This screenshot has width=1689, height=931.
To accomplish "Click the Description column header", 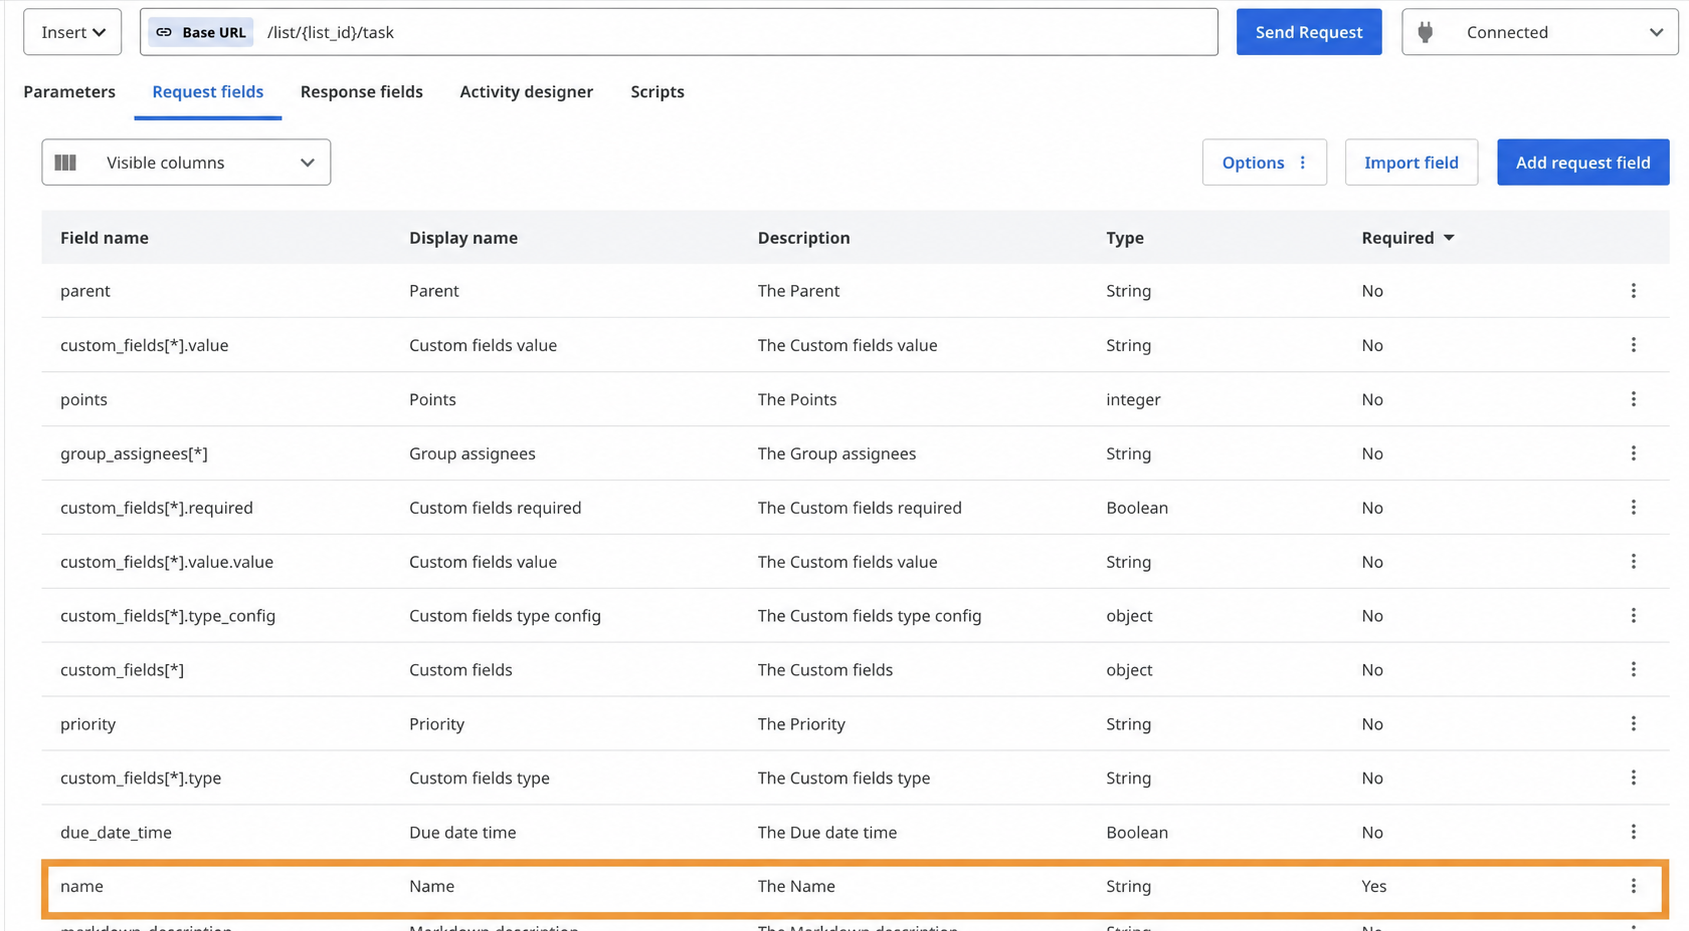I will coord(804,237).
